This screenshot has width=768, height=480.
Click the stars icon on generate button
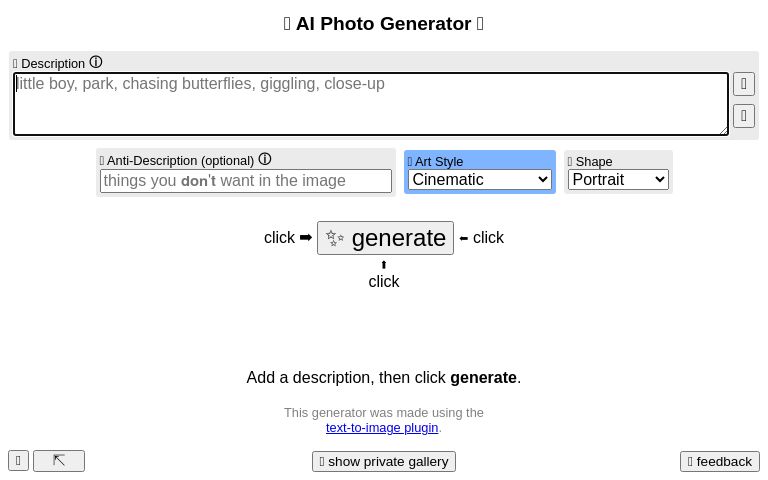pyautogui.click(x=335, y=238)
